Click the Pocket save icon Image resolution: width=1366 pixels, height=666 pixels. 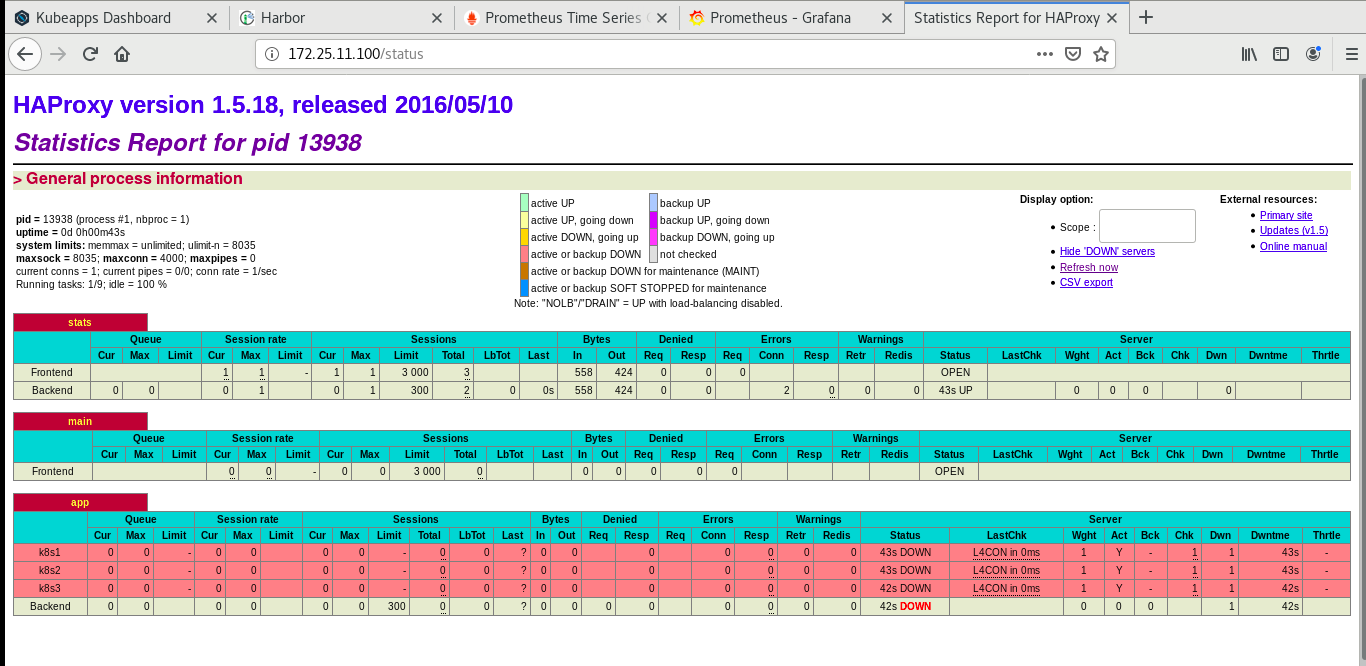(x=1072, y=54)
